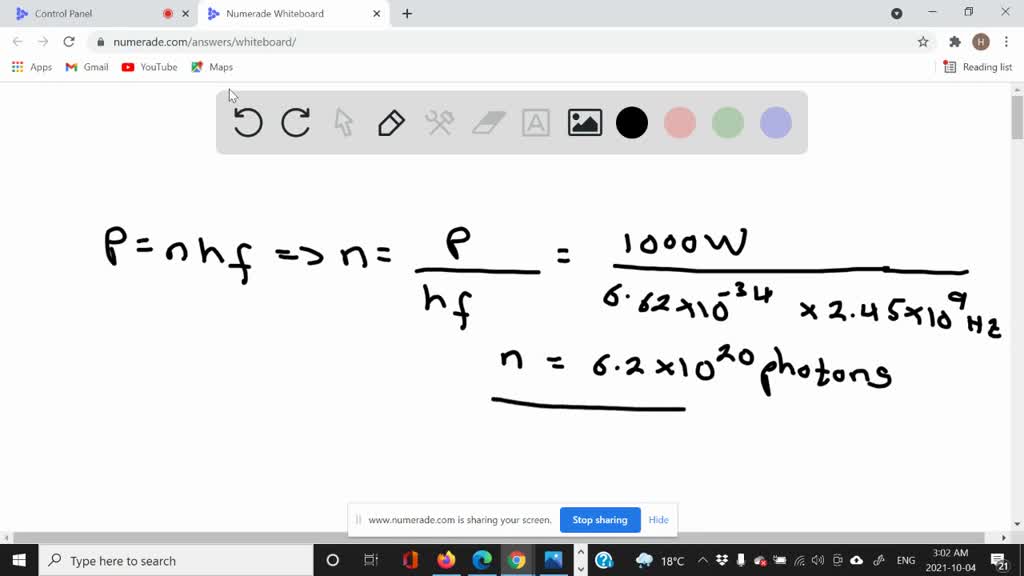Click the Numerade Whiteboard tab
1024x576 pixels.
[x=280, y=13]
